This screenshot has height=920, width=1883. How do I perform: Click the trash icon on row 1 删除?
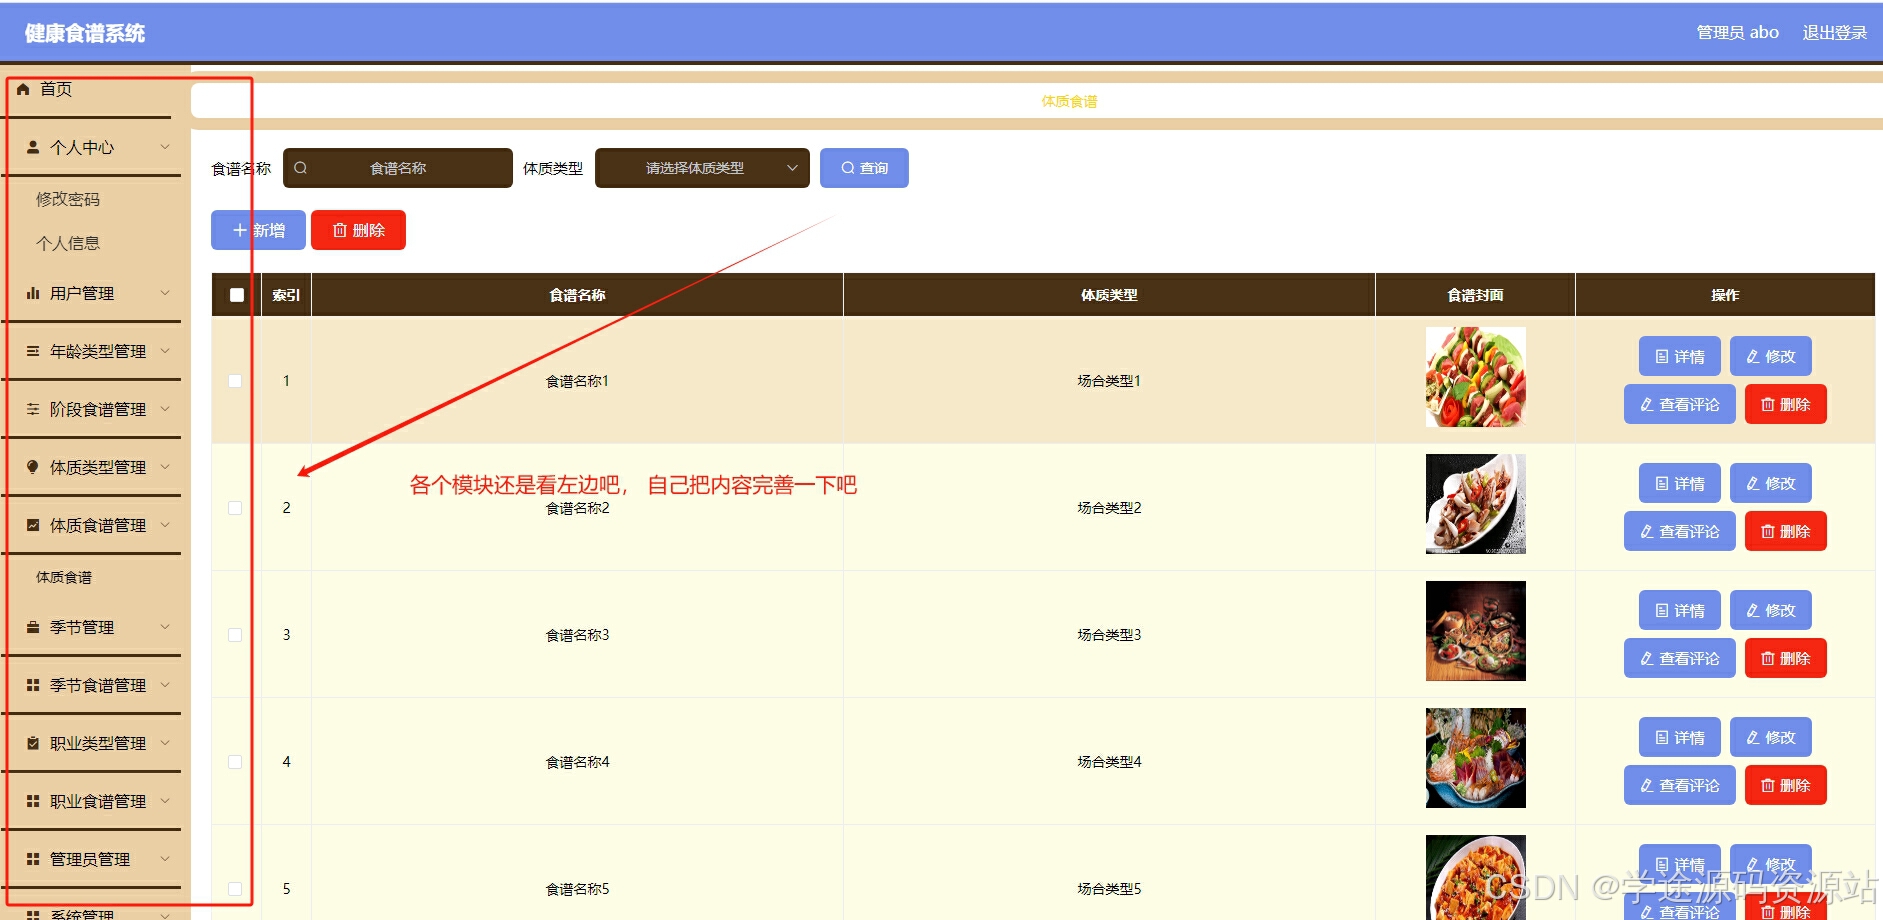coord(1768,404)
